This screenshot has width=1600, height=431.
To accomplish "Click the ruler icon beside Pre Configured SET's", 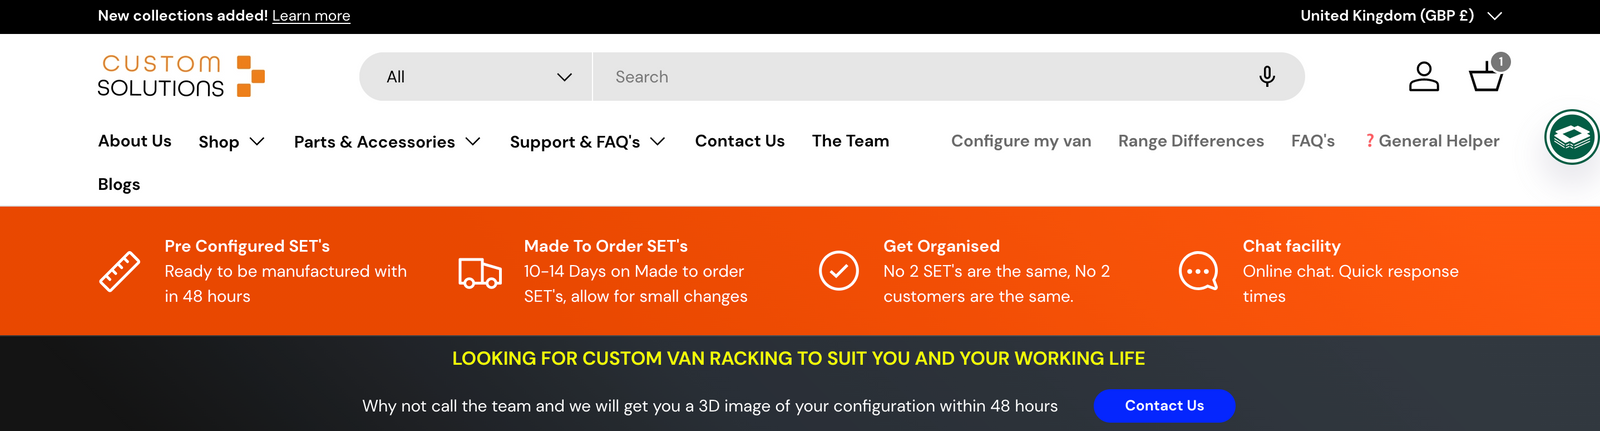I will click(120, 271).
